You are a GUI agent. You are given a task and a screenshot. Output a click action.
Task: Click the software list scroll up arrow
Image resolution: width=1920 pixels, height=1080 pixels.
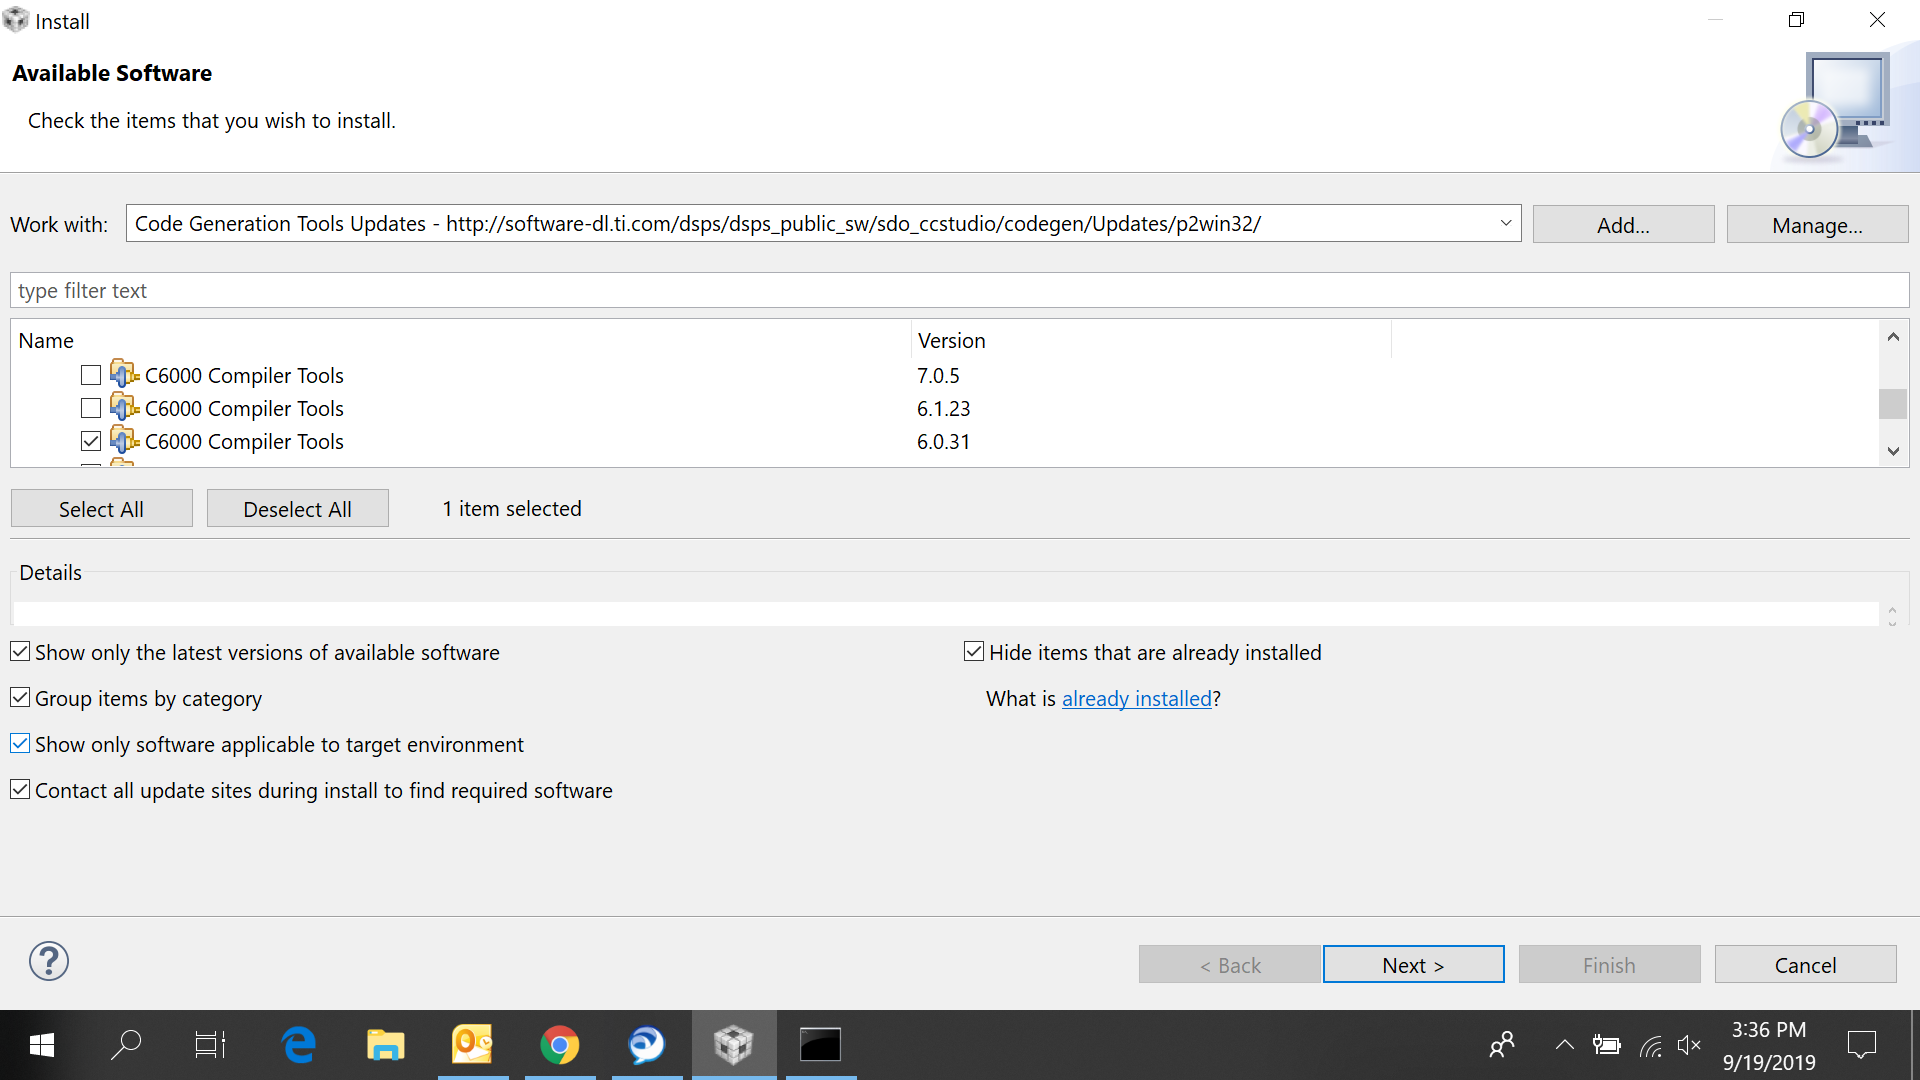click(x=1893, y=337)
